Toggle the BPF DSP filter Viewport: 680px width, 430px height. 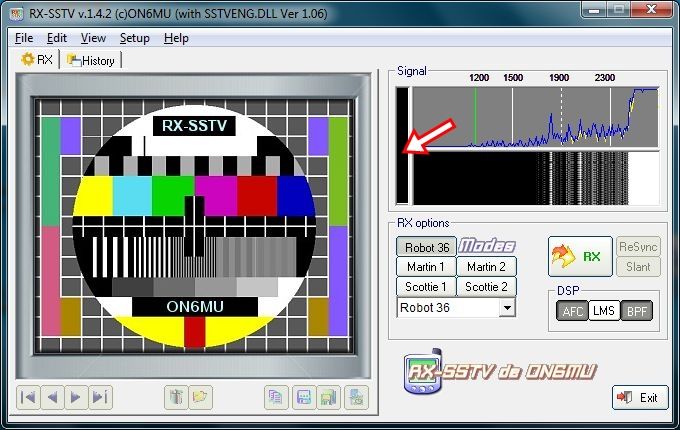(x=637, y=311)
